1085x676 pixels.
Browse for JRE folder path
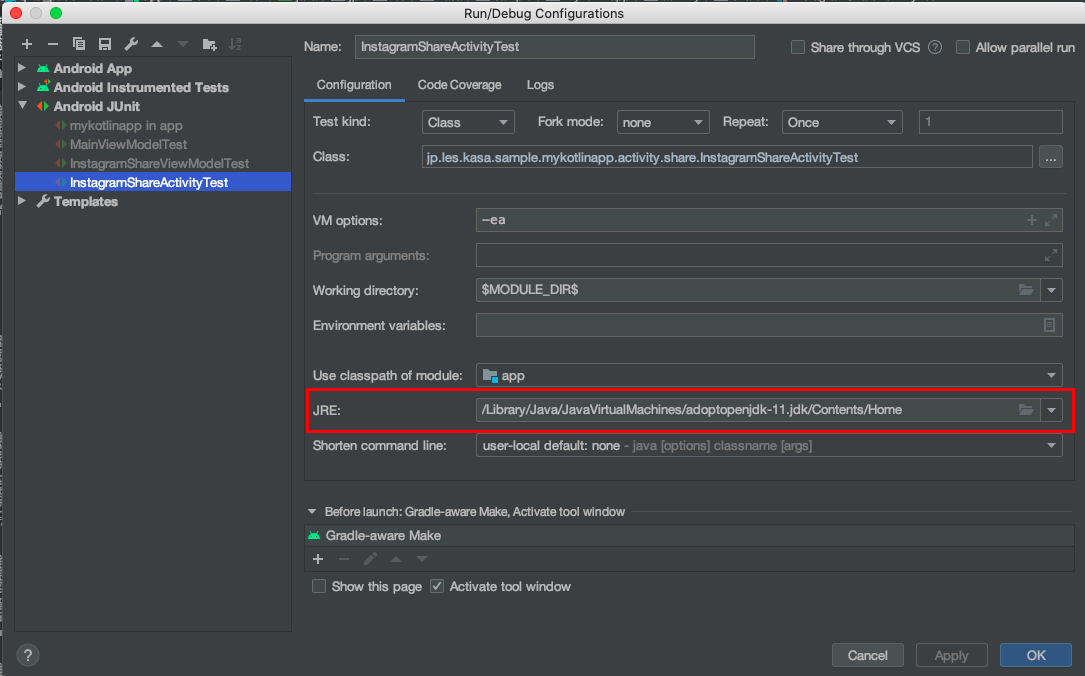[1025, 410]
